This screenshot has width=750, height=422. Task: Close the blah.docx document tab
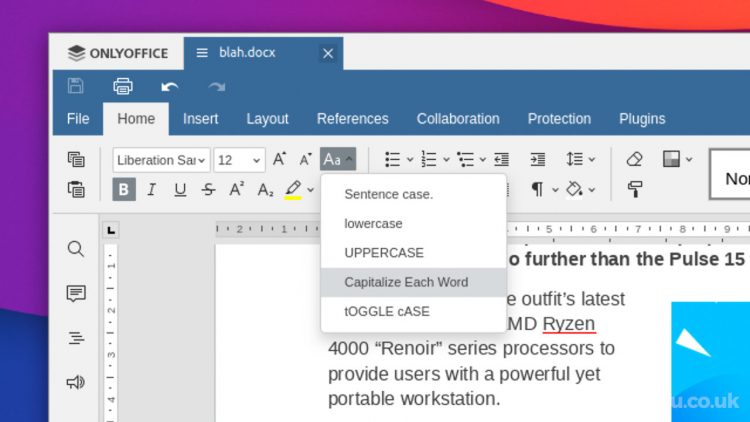pyautogui.click(x=328, y=53)
